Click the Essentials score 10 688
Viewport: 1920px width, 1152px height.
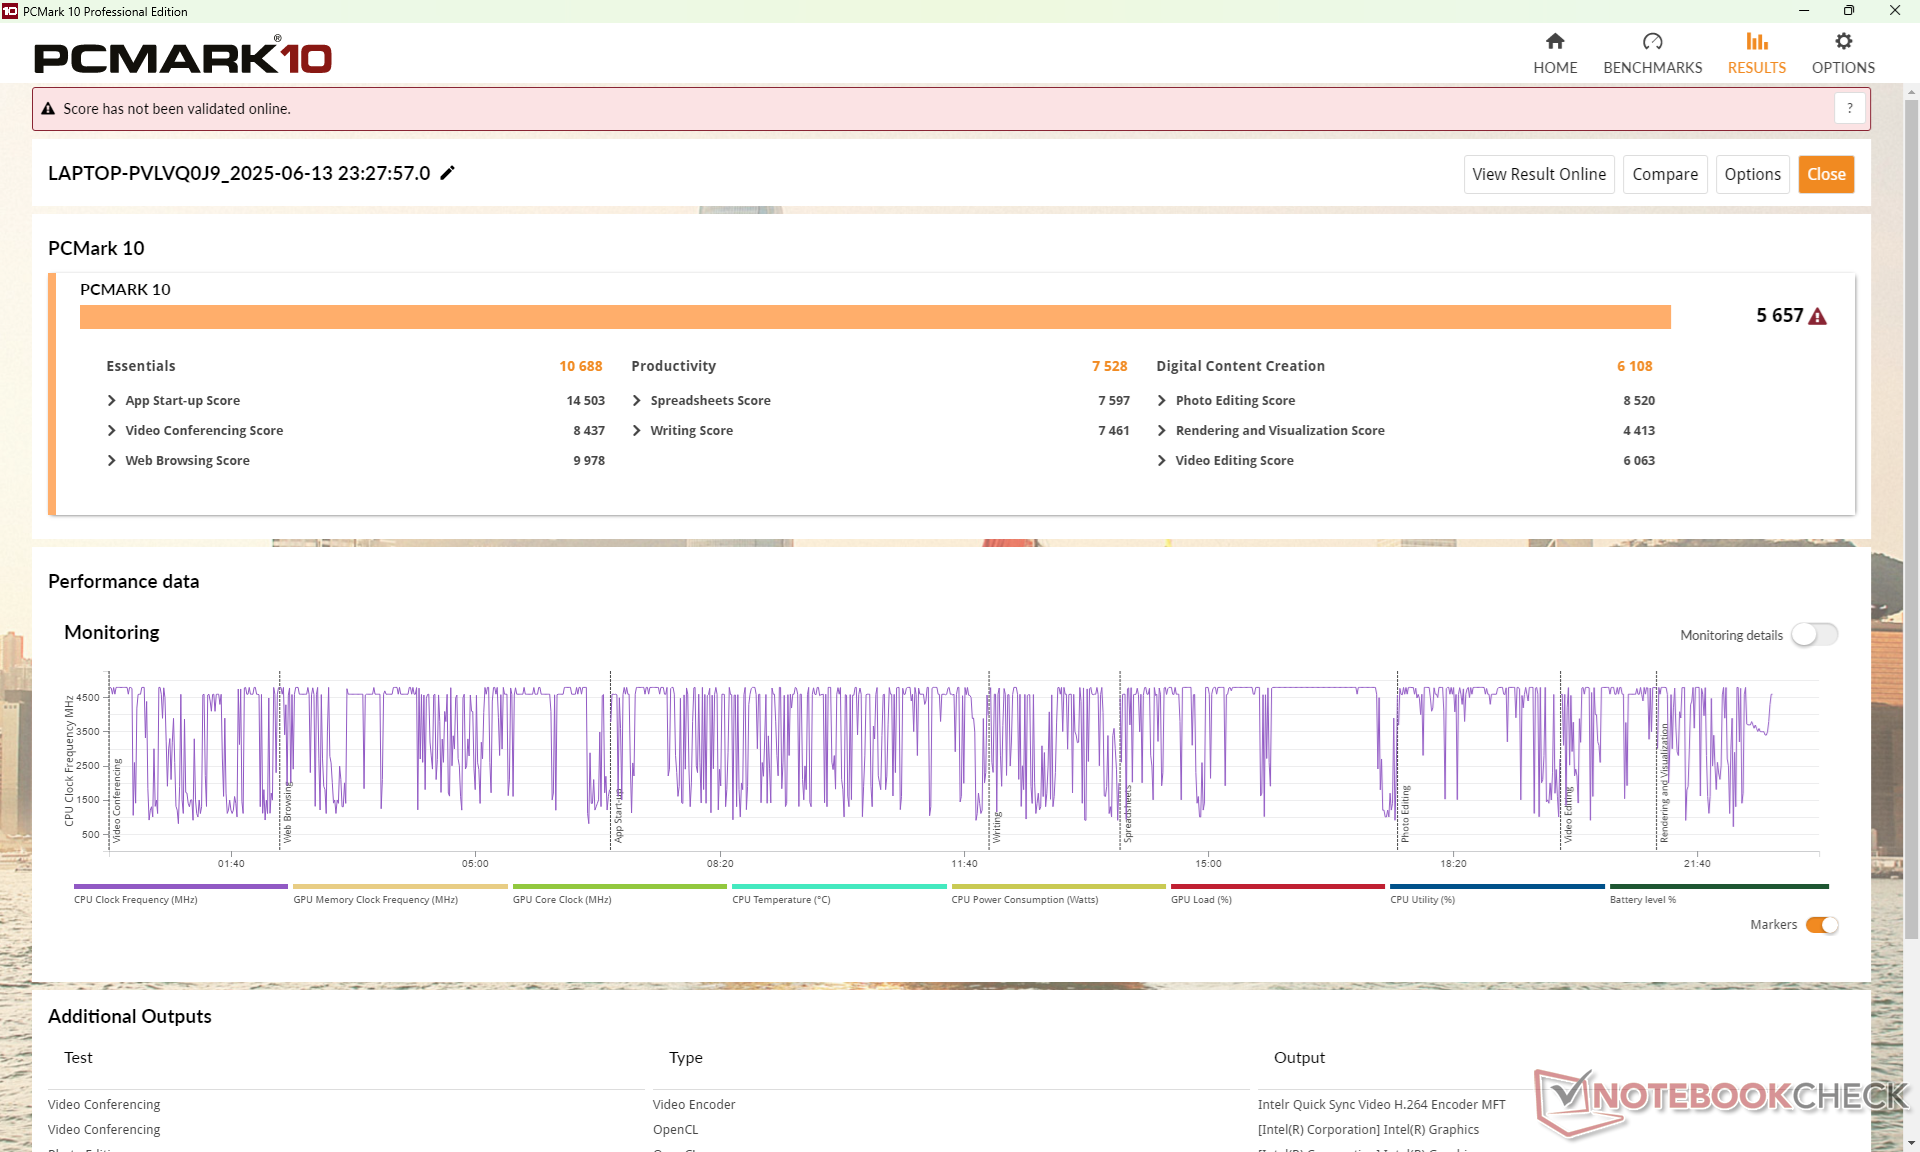pyautogui.click(x=580, y=366)
